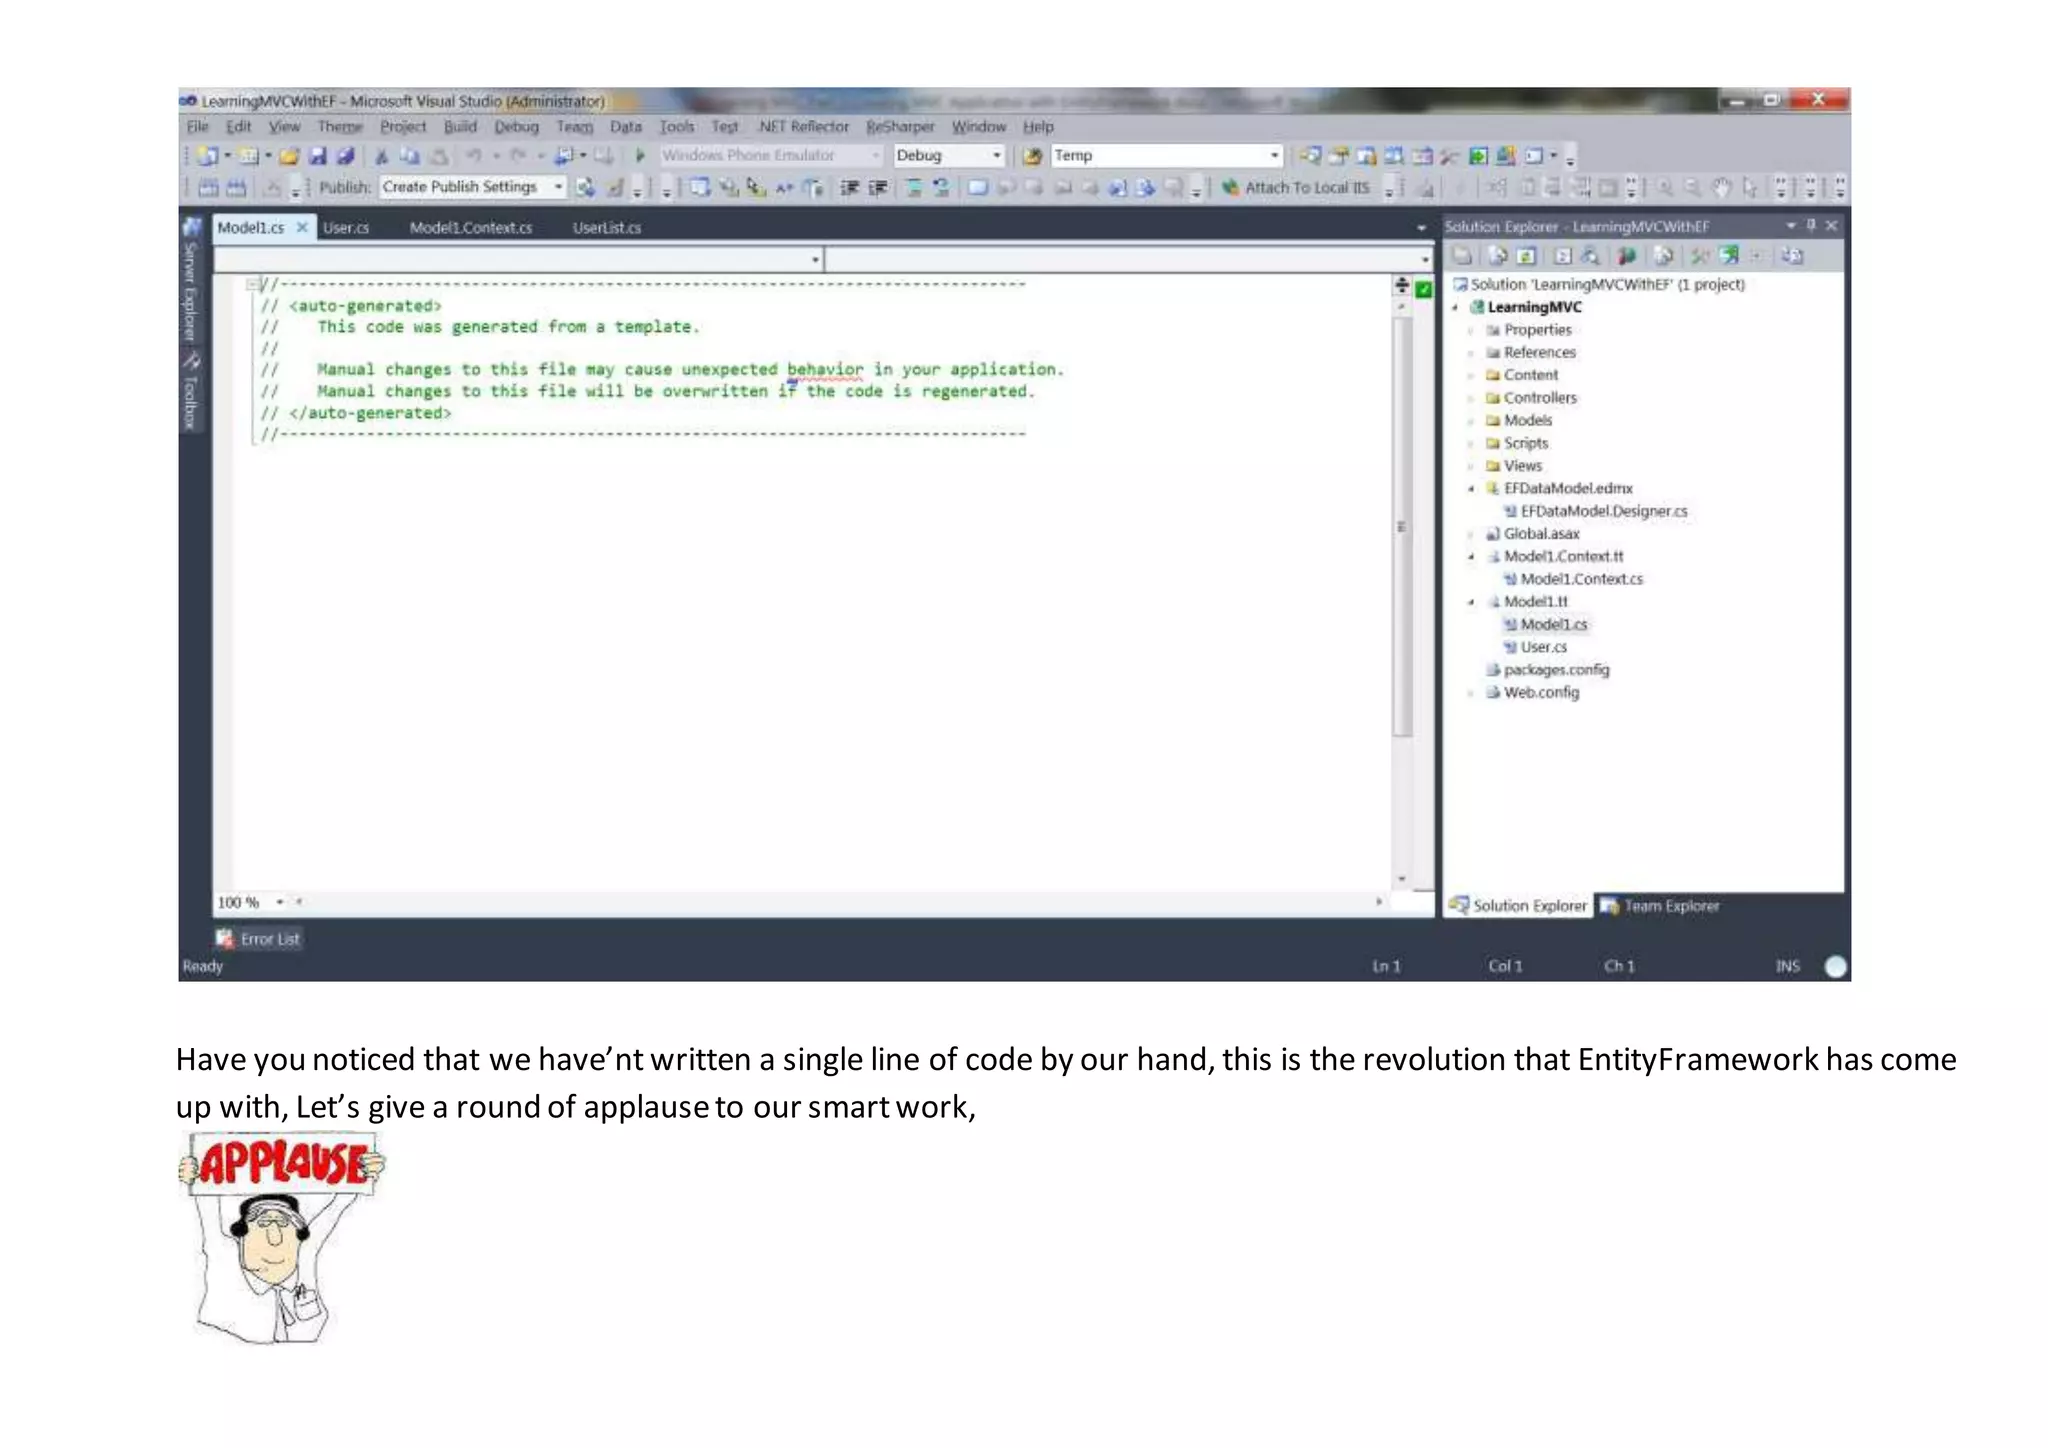Open the editor members navigation dropdown
Image resolution: width=2048 pixels, height=1448 pixels.
(1425, 260)
